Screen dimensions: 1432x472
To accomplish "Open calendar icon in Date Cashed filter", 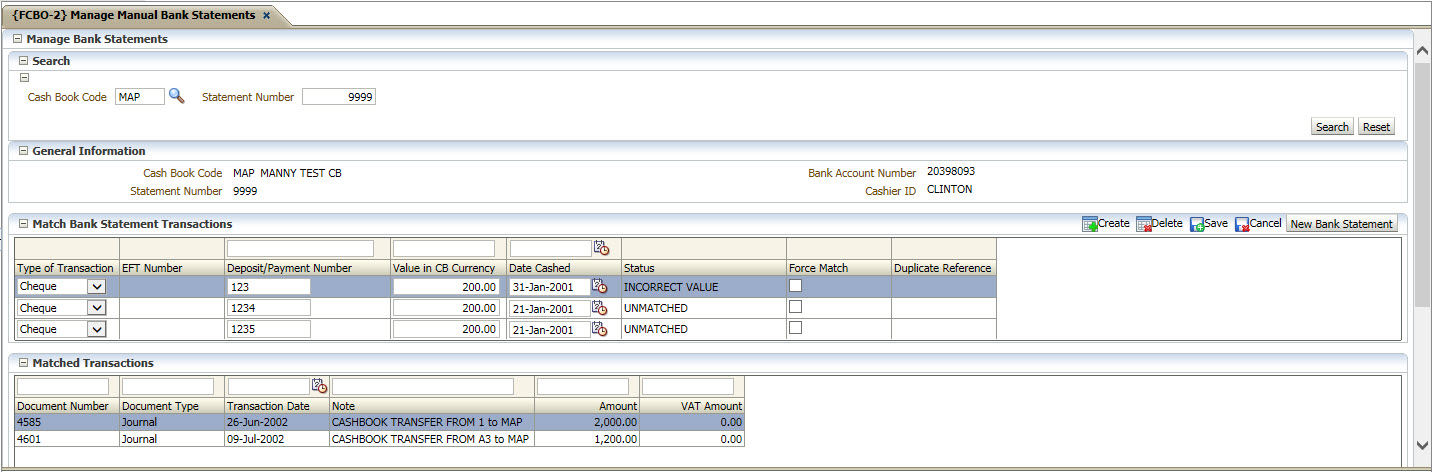I will click(600, 248).
